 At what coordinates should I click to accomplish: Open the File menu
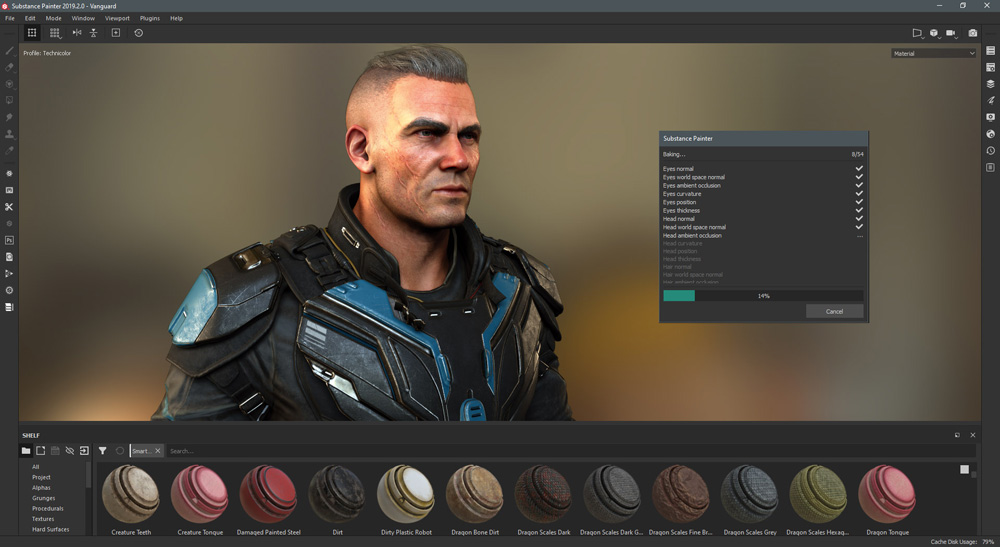click(x=10, y=18)
